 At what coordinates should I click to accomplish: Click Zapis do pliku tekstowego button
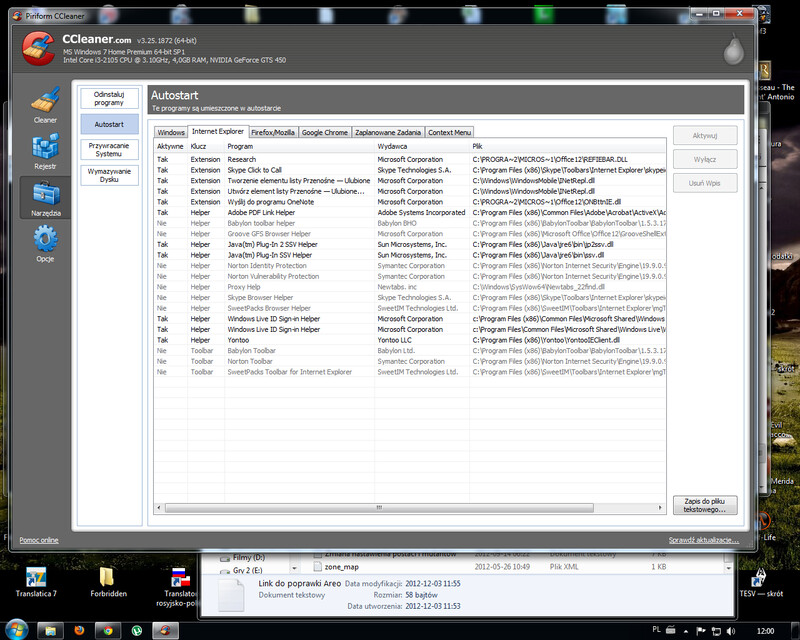pyautogui.click(x=706, y=506)
